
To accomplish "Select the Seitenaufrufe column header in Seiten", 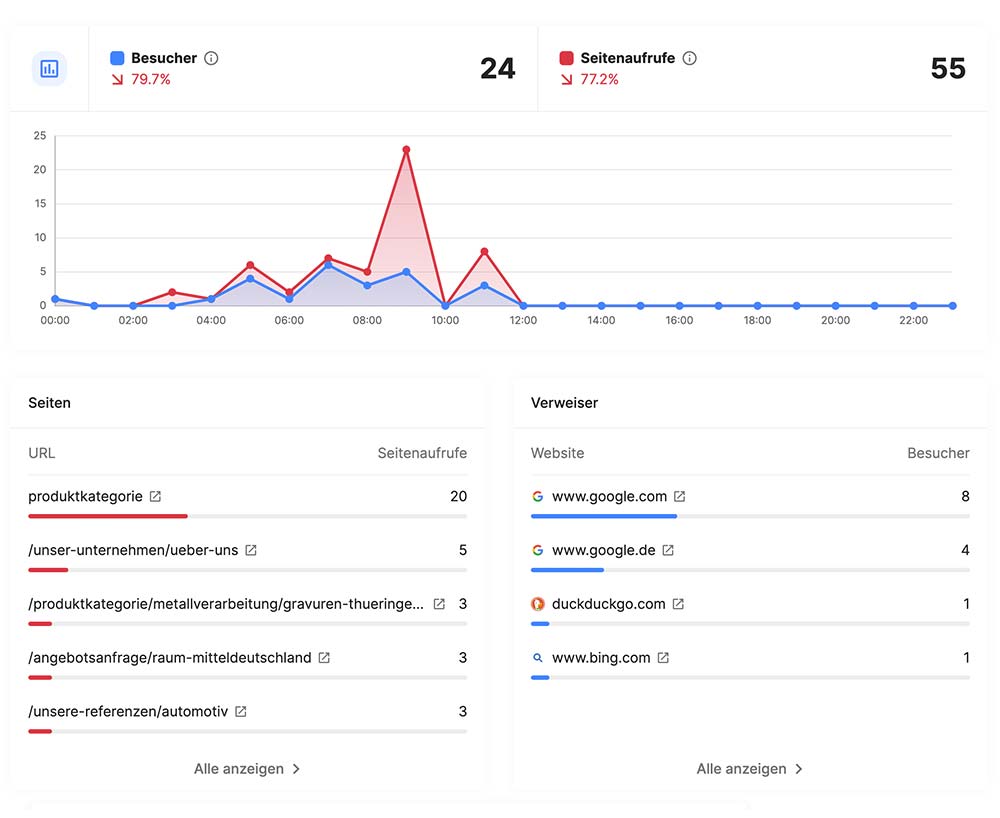I will (x=422, y=453).
